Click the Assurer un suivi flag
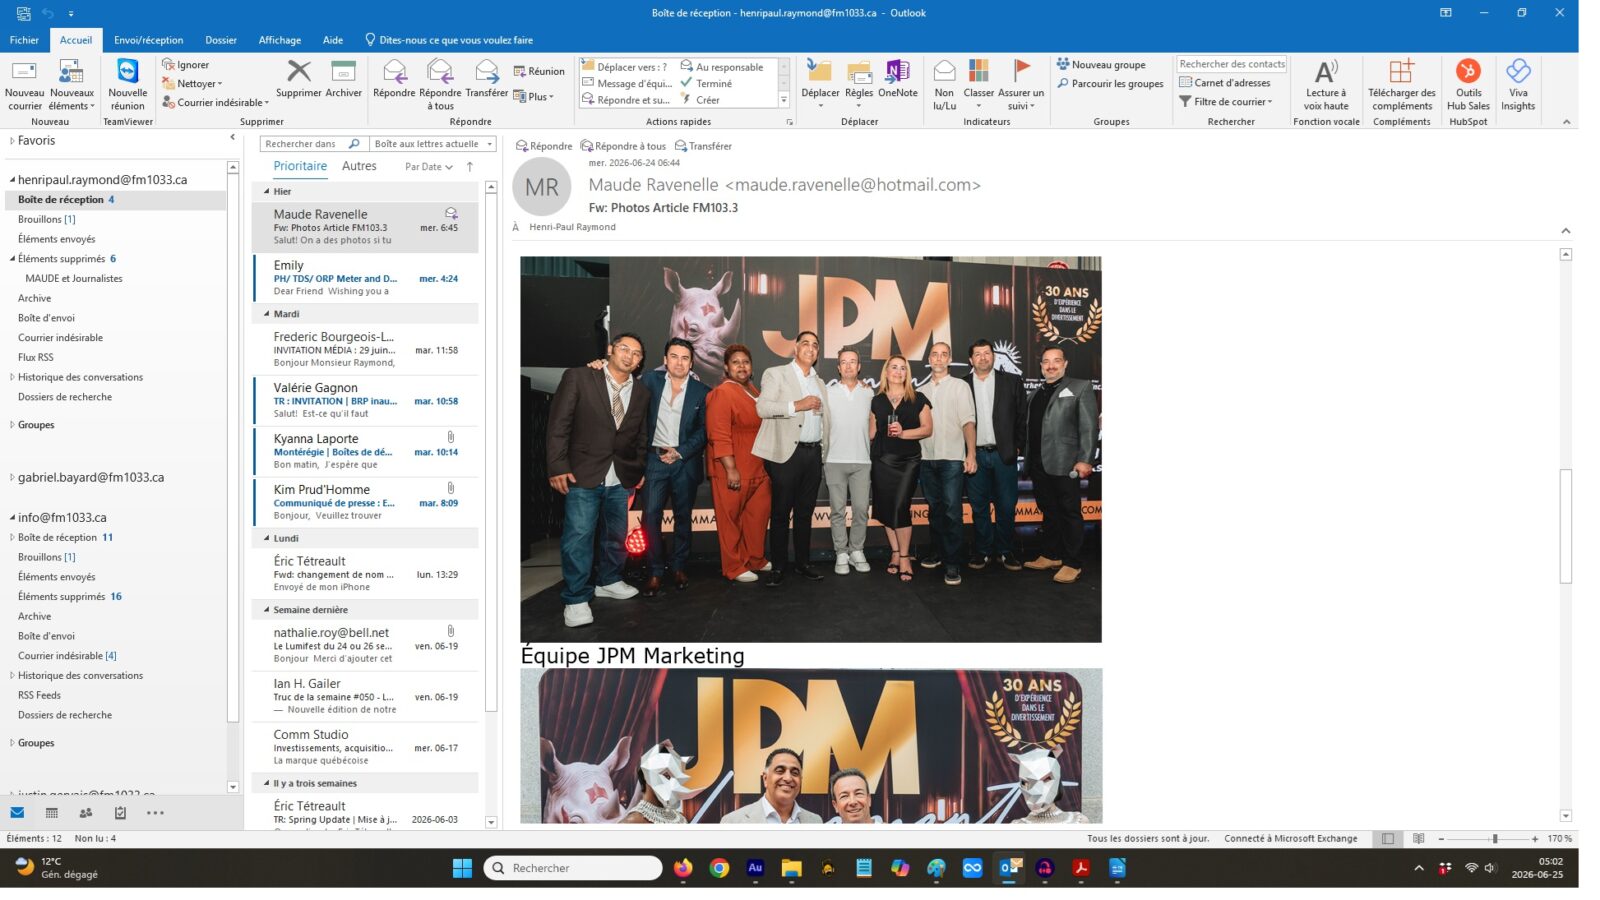Viewport: 1600px width, 900px height. 1021,84
